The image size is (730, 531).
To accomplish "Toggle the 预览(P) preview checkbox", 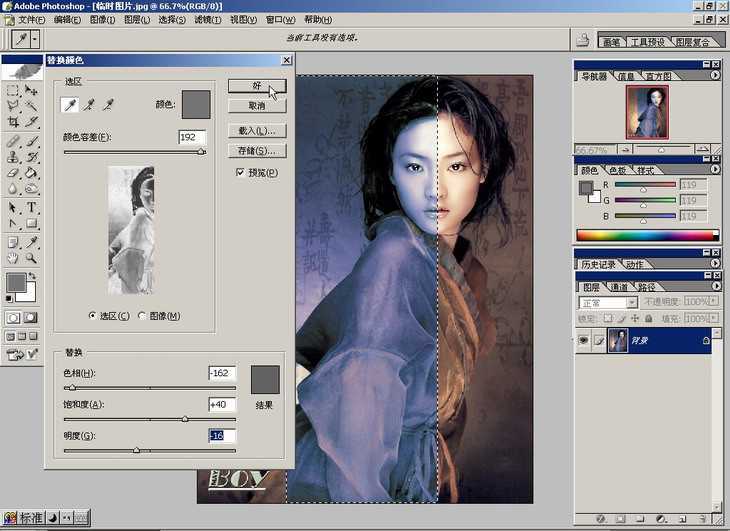I will (240, 173).
